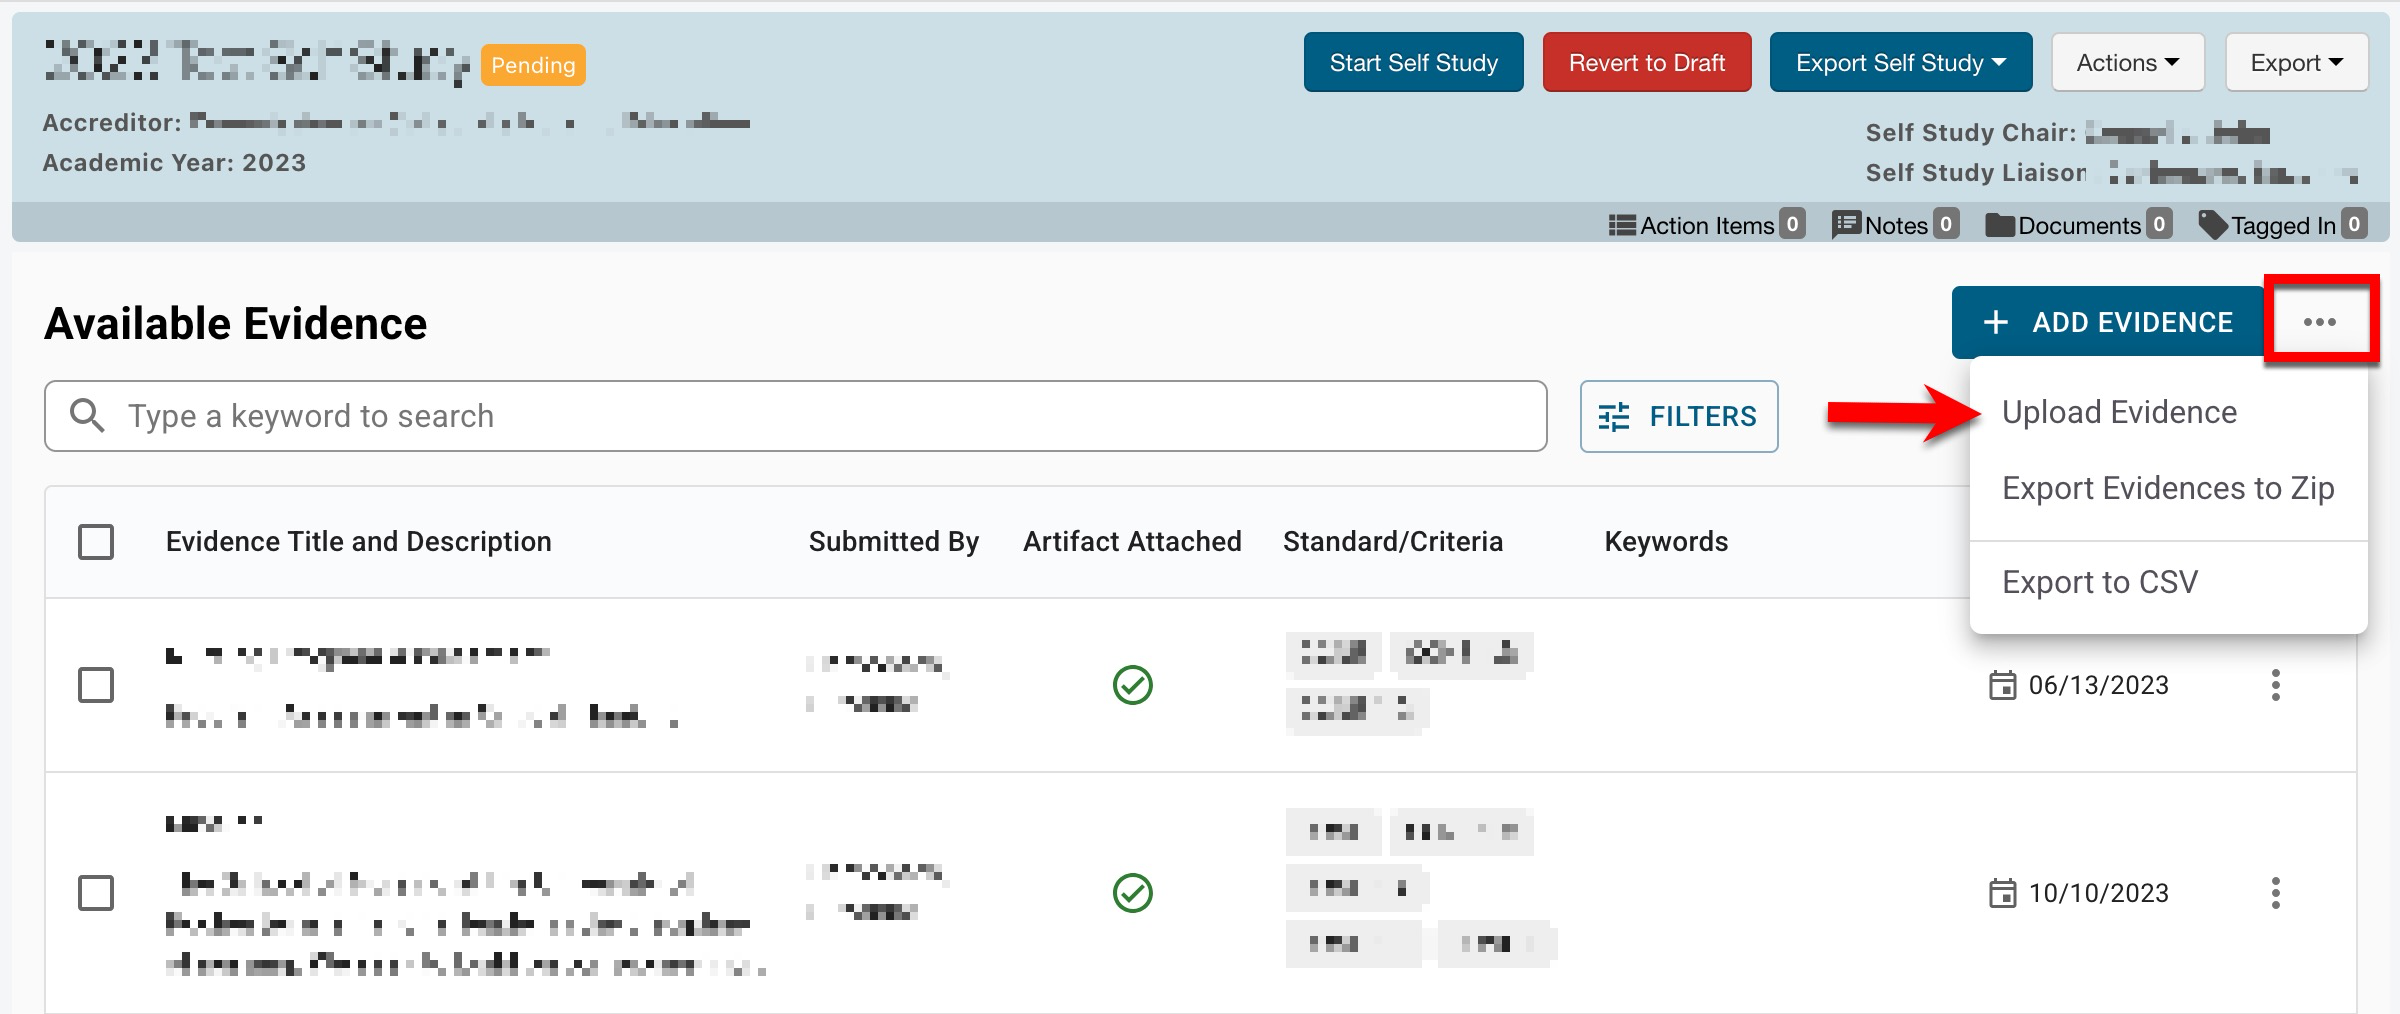
Task: Open kebab menu for 10/10/2023 evidence row
Action: pos(2275,893)
